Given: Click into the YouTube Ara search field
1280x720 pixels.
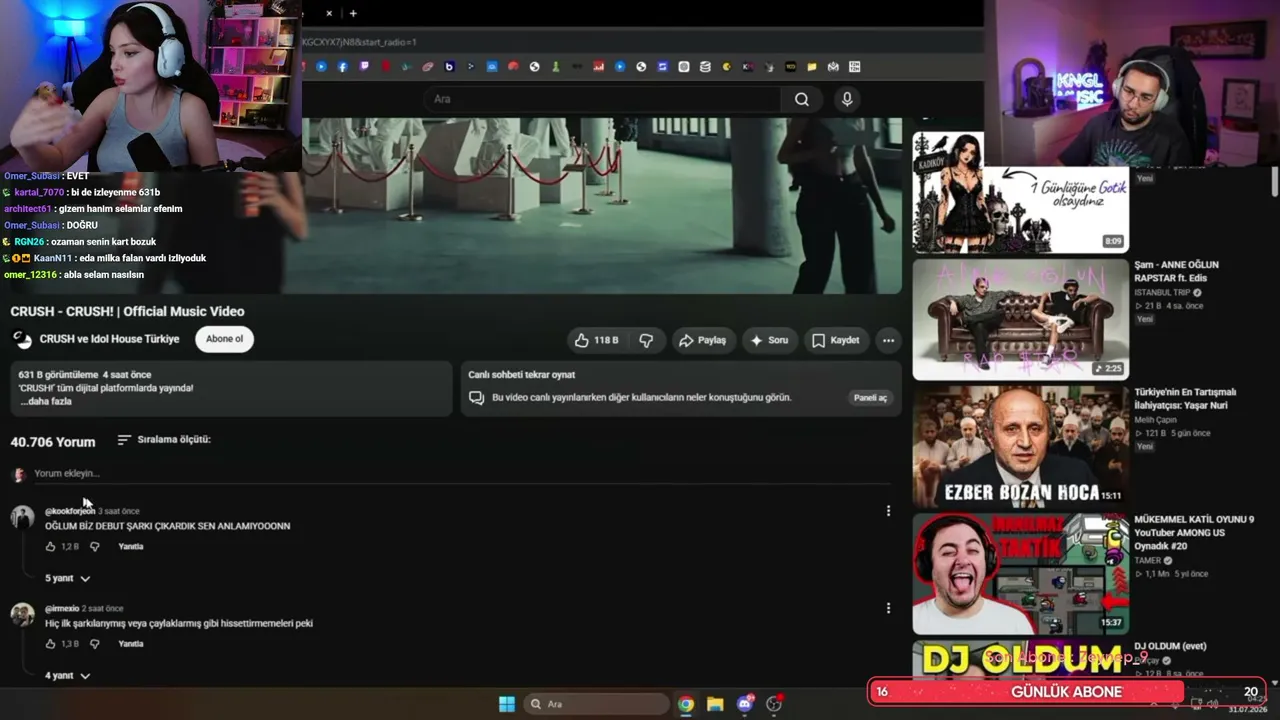Looking at the screenshot, I should coord(603,99).
